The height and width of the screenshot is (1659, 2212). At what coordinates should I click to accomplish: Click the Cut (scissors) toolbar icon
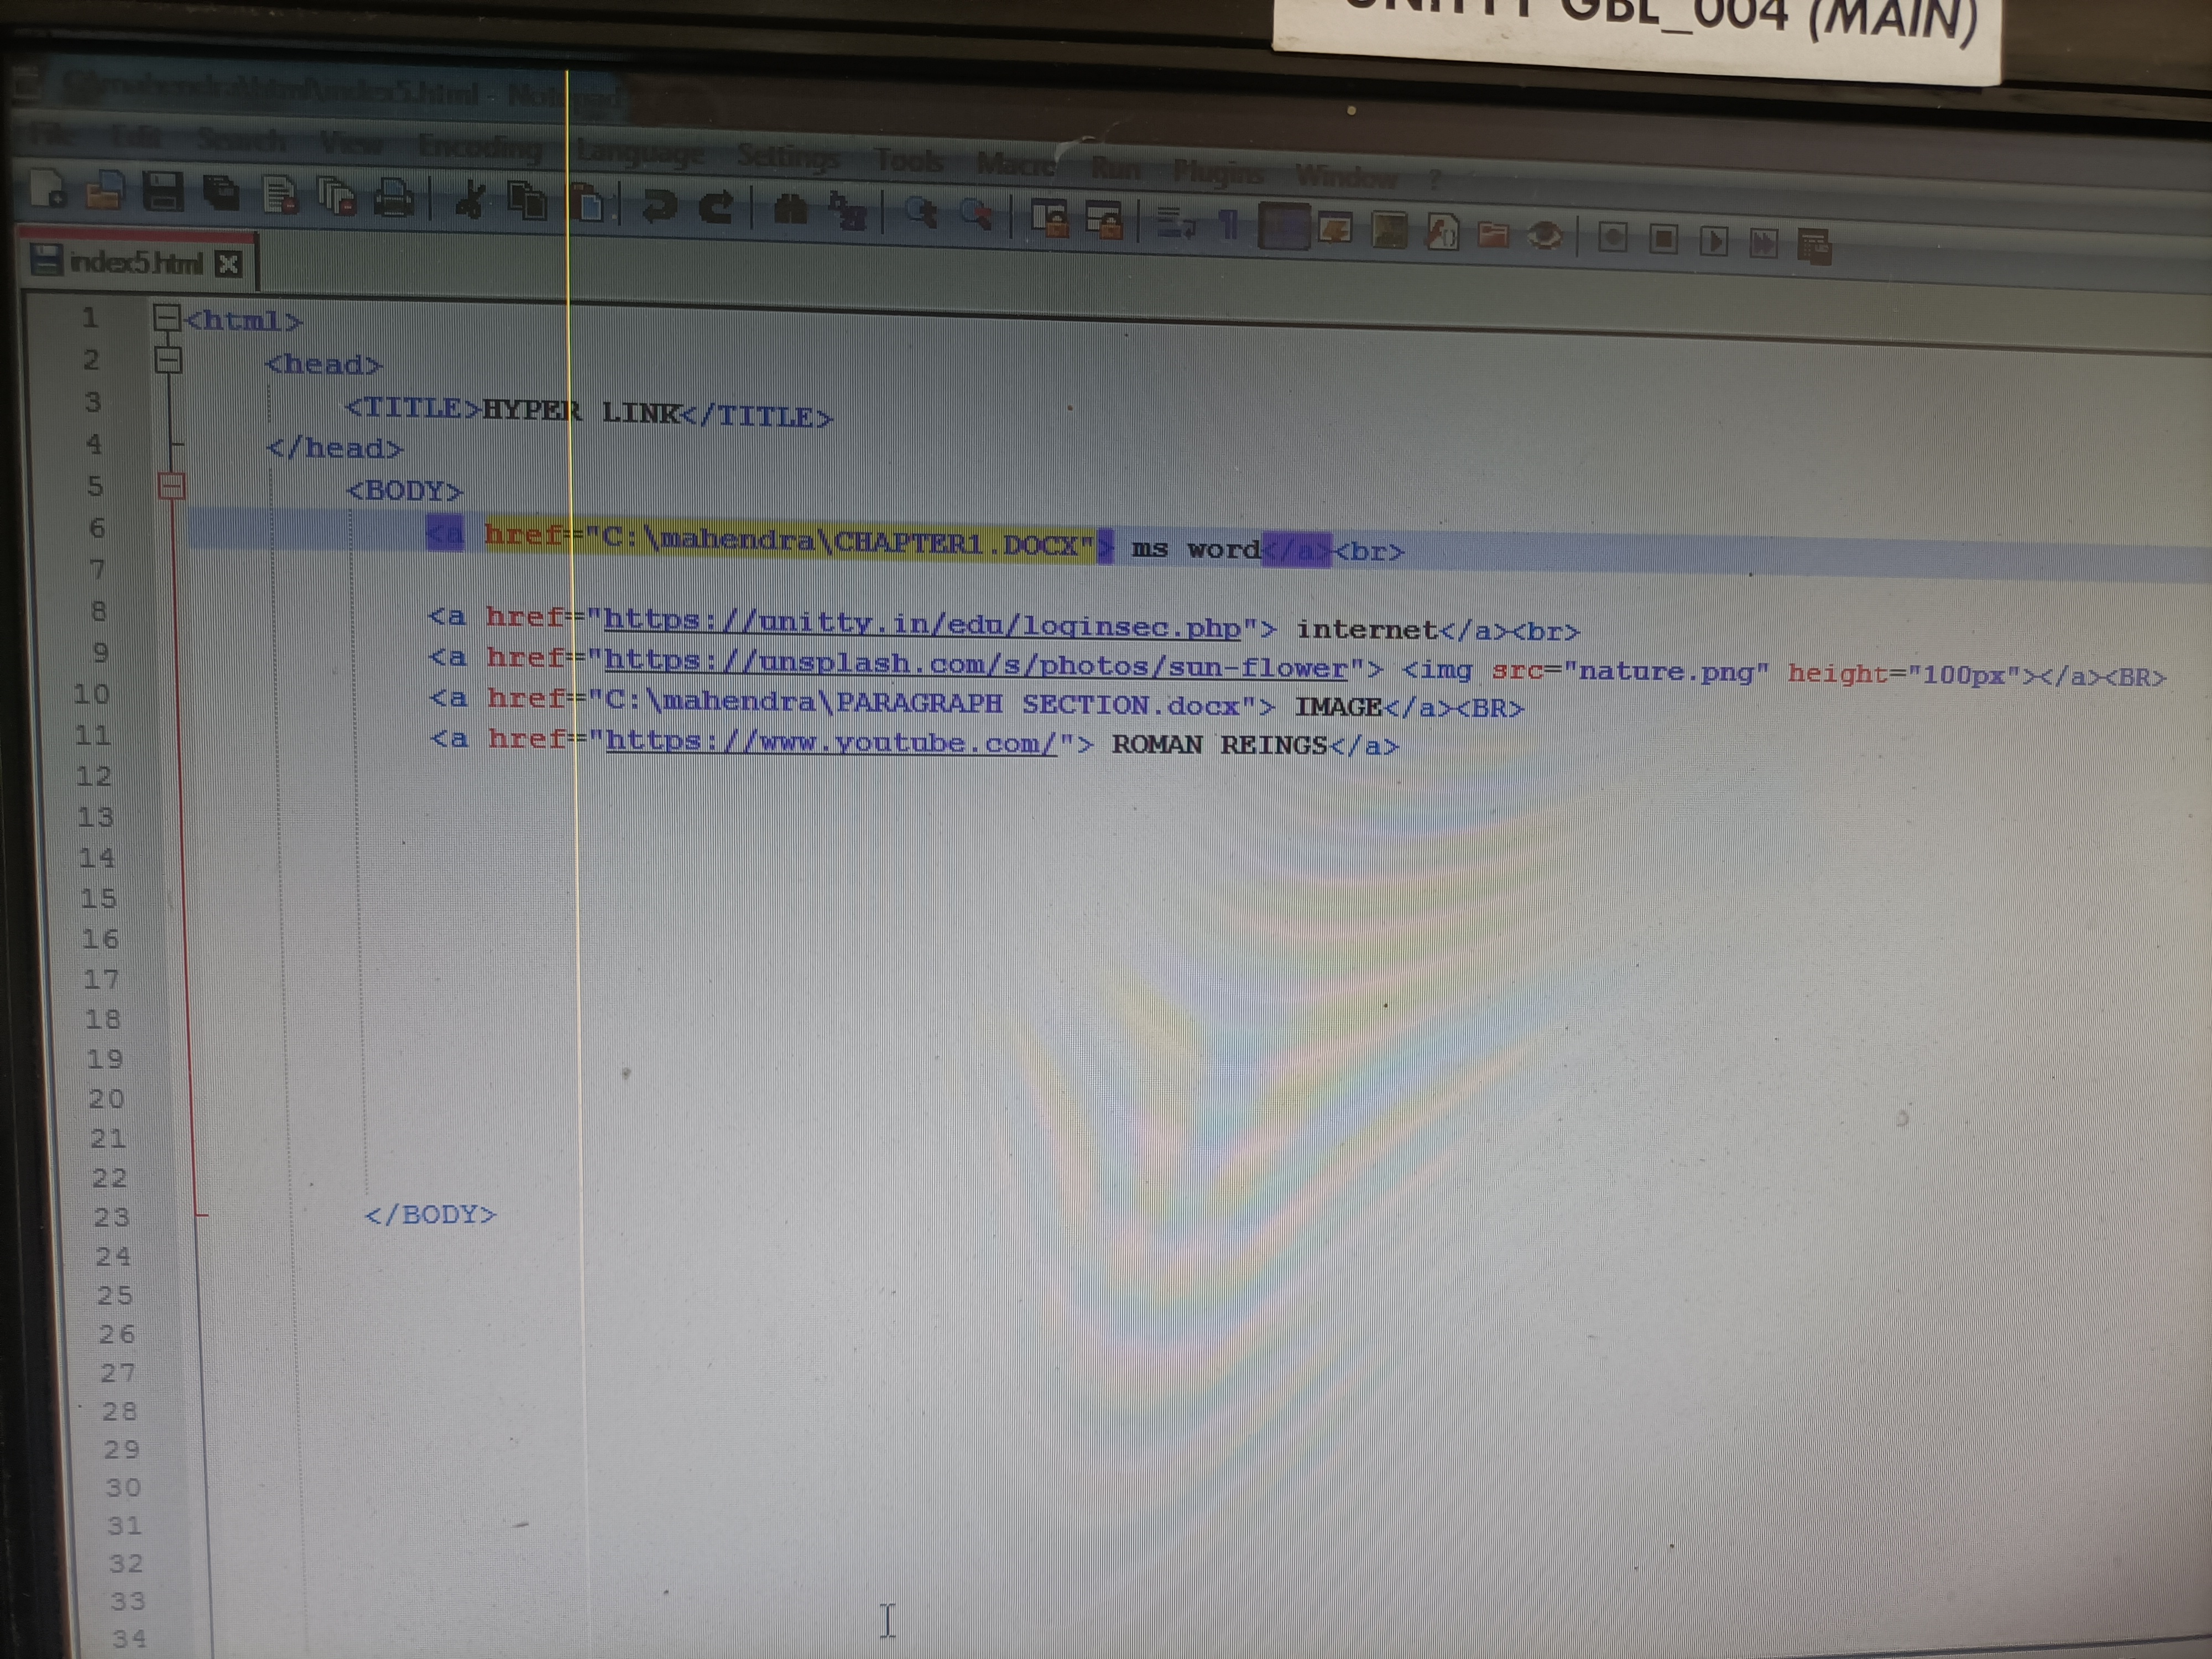[470, 200]
